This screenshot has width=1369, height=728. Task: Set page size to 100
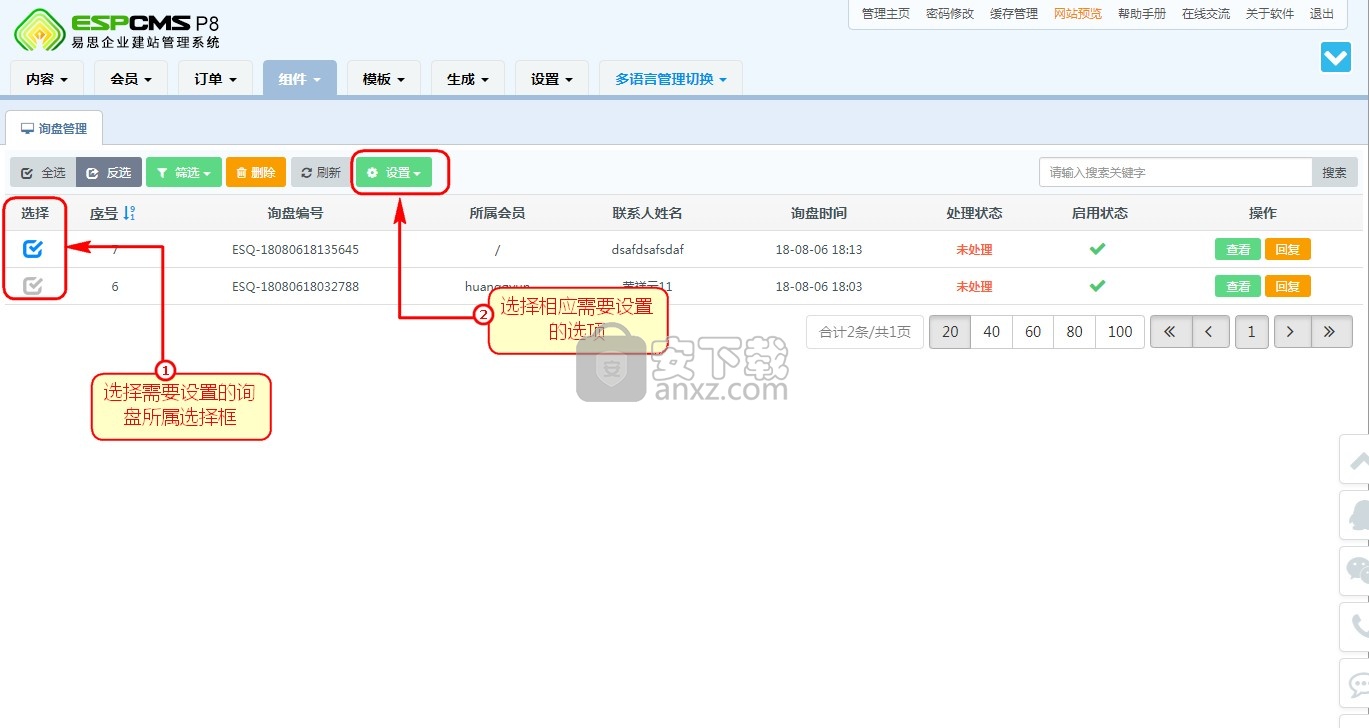[1120, 332]
